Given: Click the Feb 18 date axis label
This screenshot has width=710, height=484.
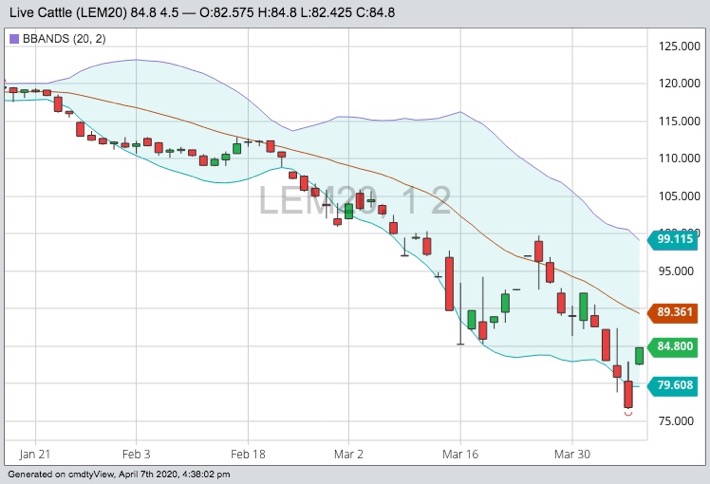Looking at the screenshot, I should pyautogui.click(x=248, y=454).
